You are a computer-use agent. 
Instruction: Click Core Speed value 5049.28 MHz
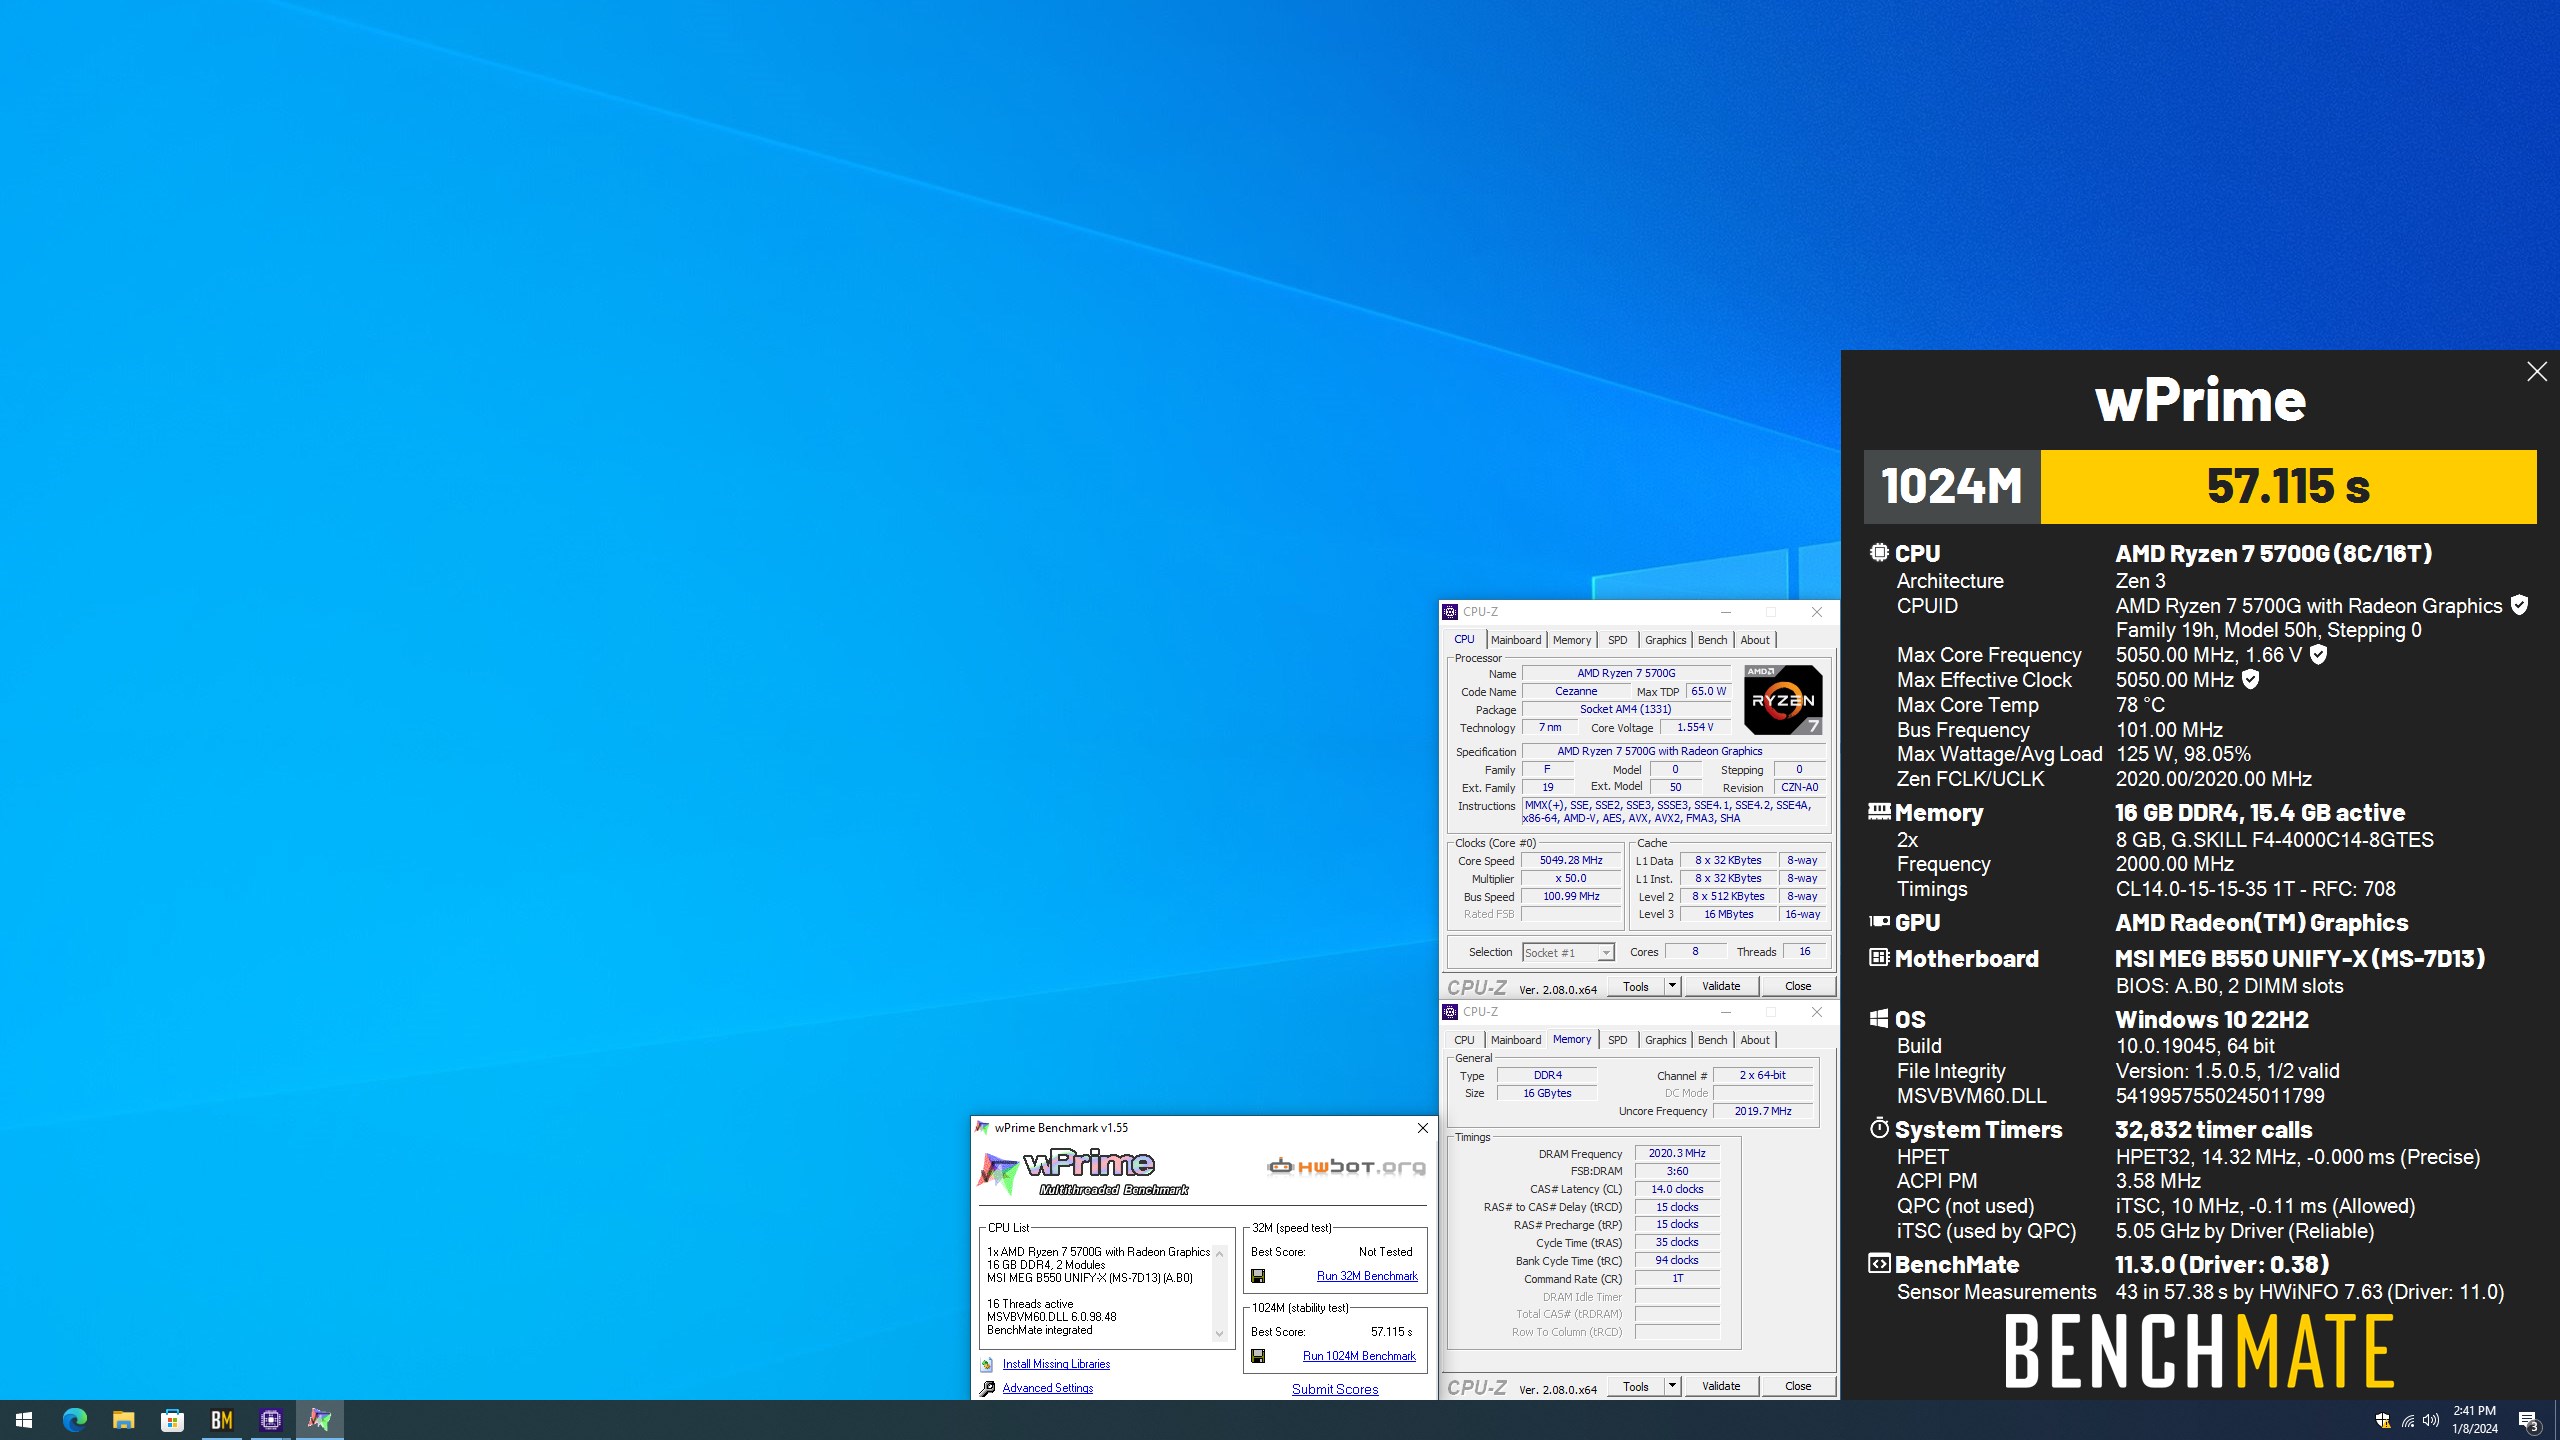pyautogui.click(x=1571, y=860)
